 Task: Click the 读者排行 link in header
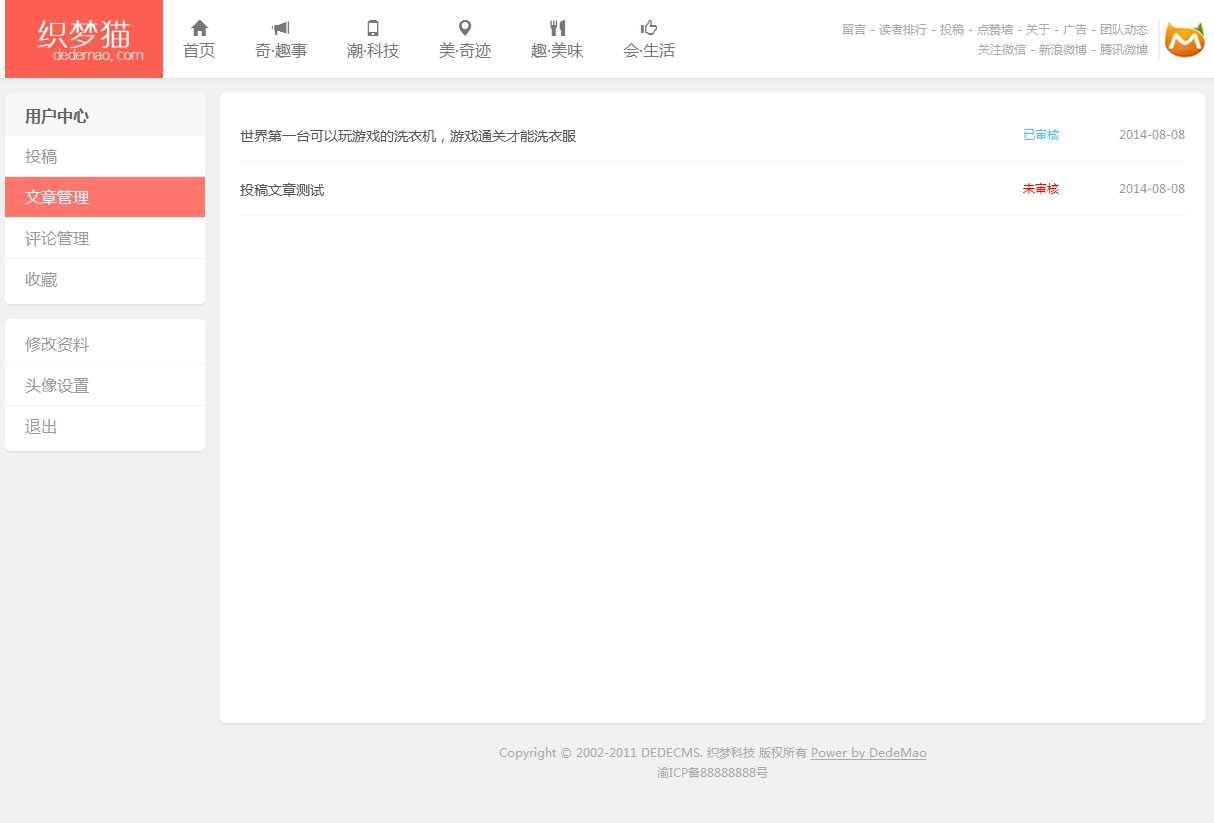(902, 30)
